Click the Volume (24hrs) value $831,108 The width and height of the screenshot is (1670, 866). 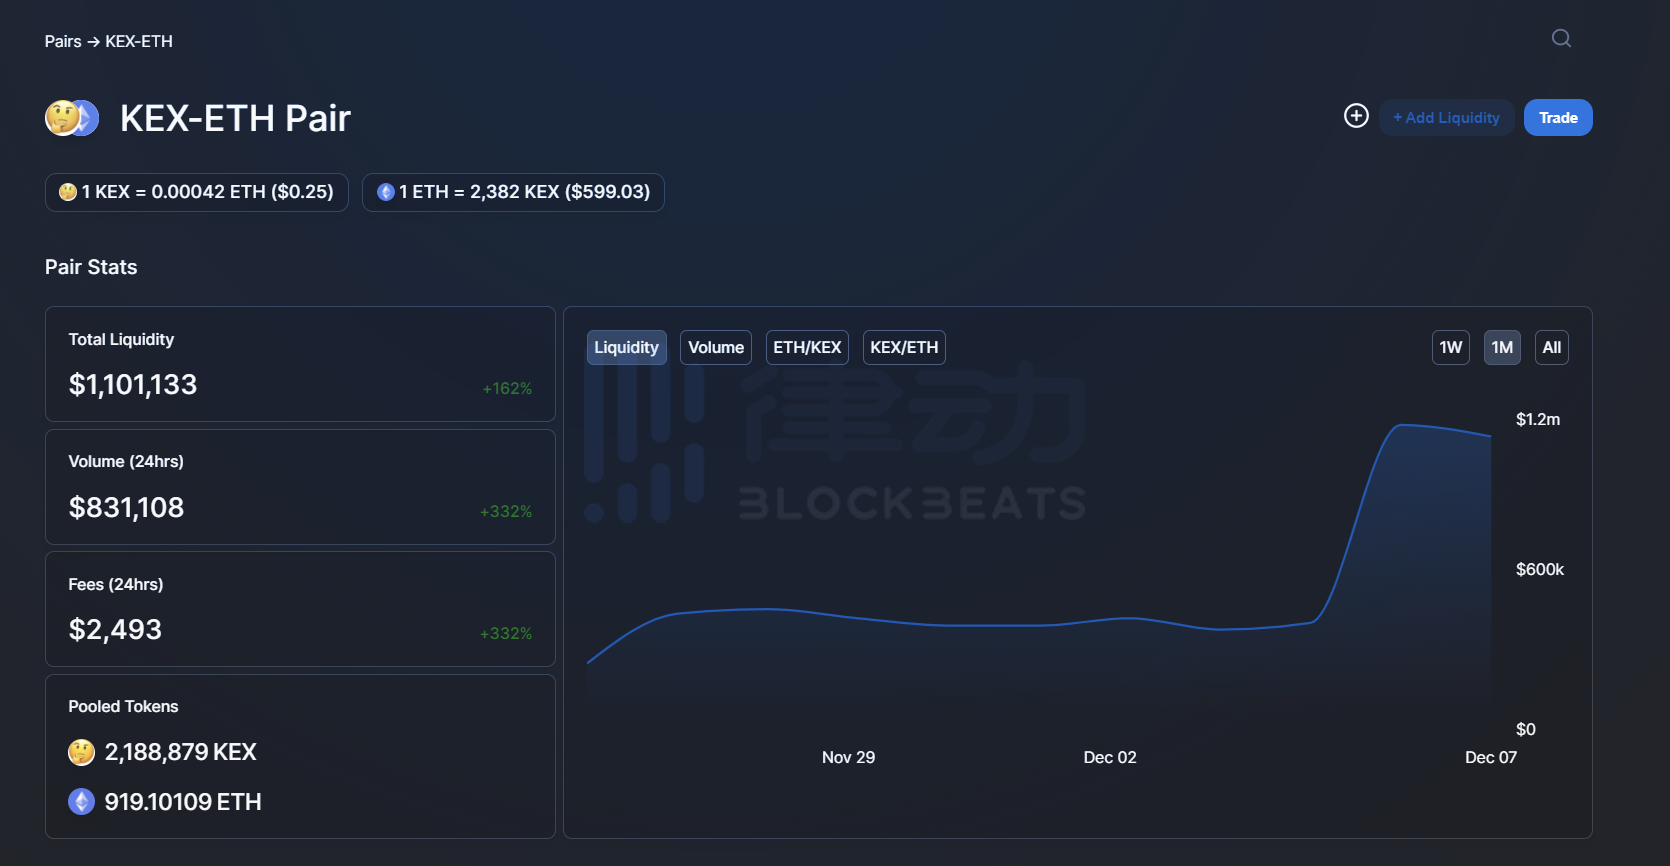coord(126,508)
